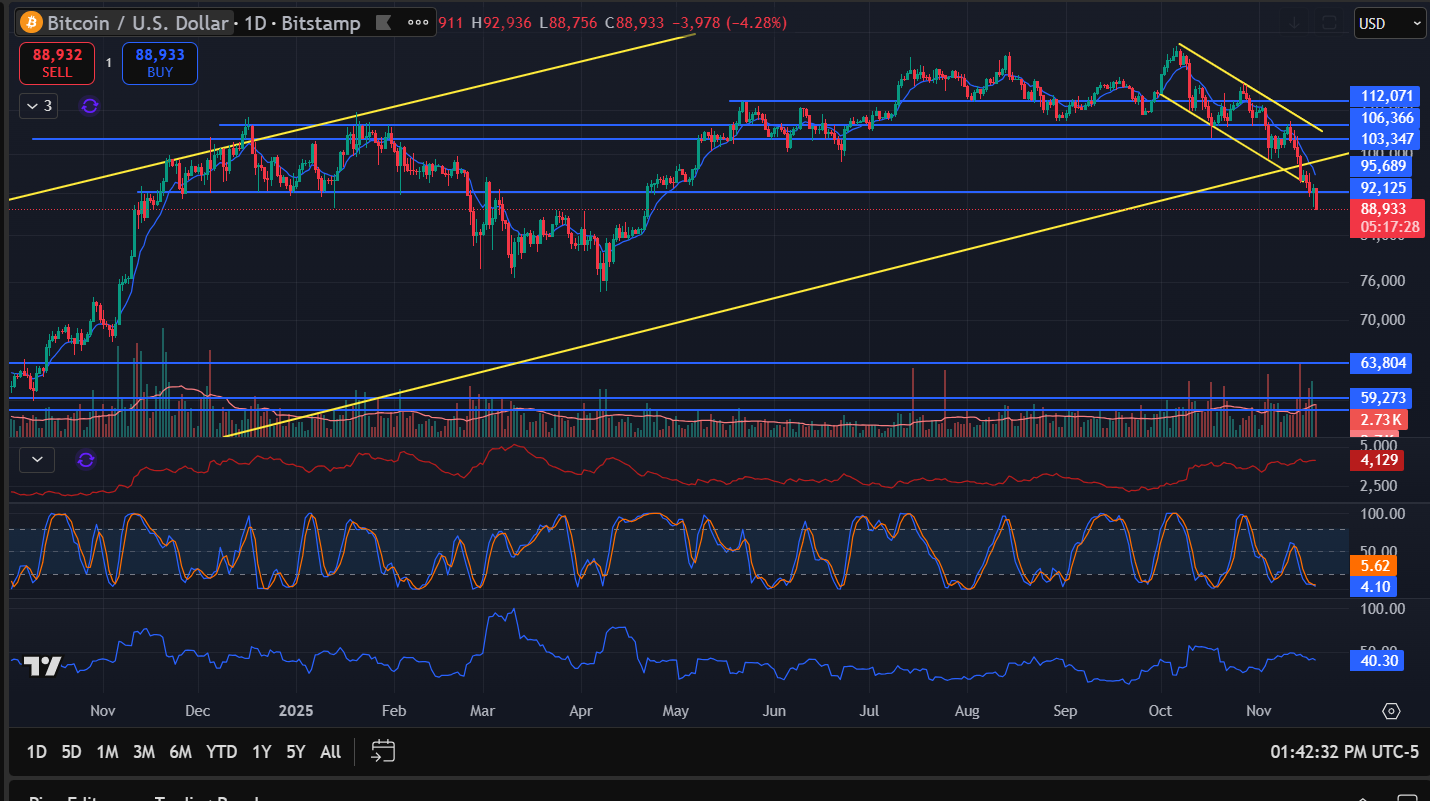Click the fullscreen frame icon near USD
The height and width of the screenshot is (801, 1430).
tap(1328, 23)
